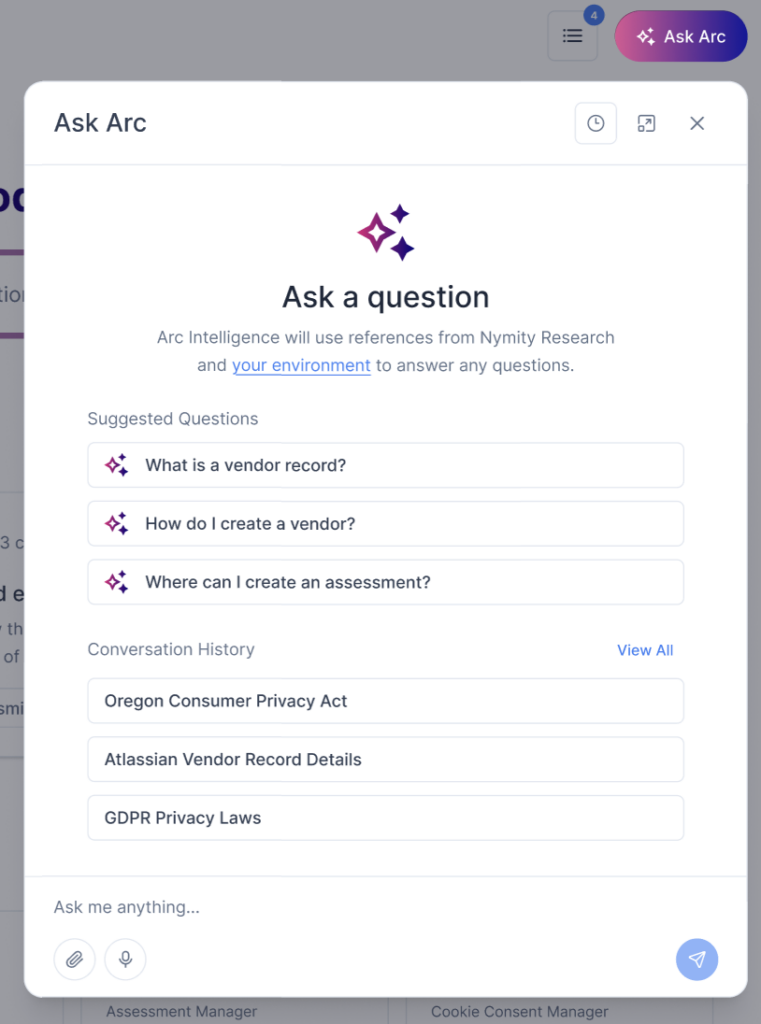The height and width of the screenshot is (1024, 761).
Task: Open the 'Oregon Consumer Privacy Act' conversation
Action: [385, 701]
